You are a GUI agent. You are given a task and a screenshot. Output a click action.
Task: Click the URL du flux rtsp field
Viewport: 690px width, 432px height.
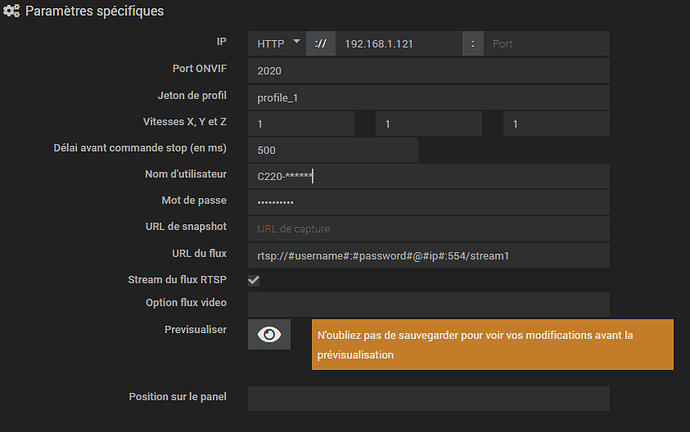pyautogui.click(x=429, y=256)
